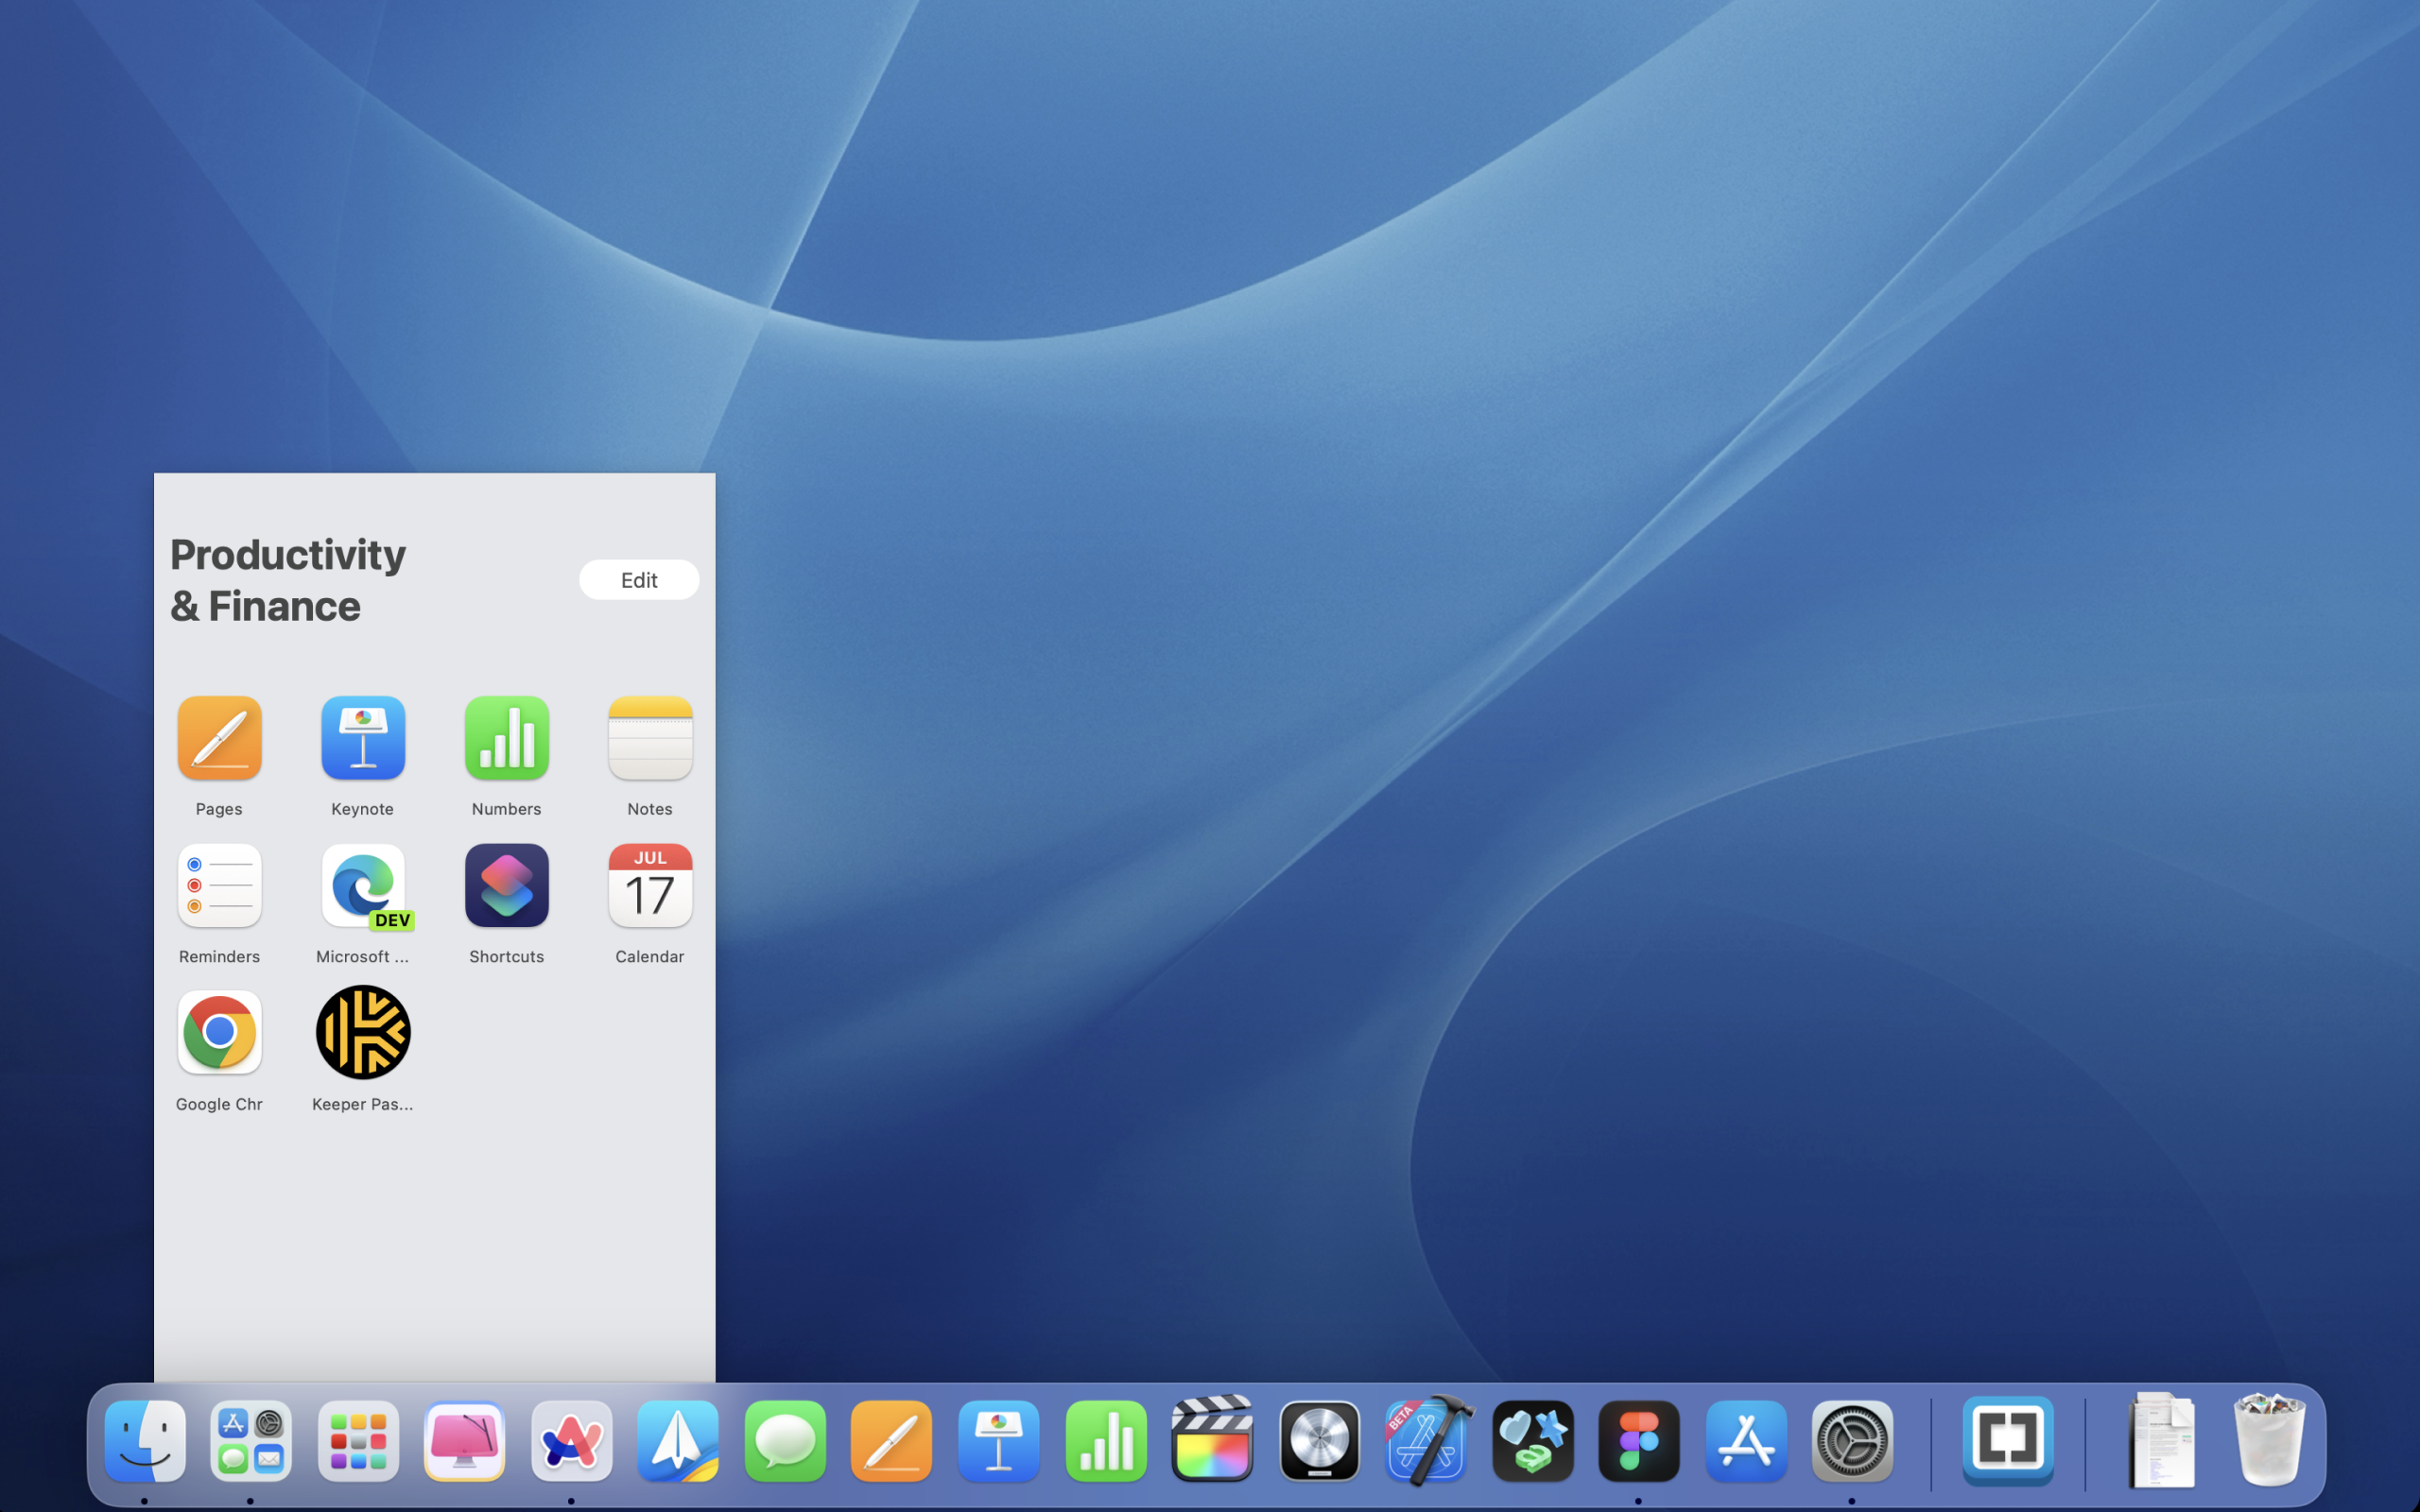Open Keeper Password Manager in the panel
Screen dimensions: 2420x1512
[x=363, y=1033]
